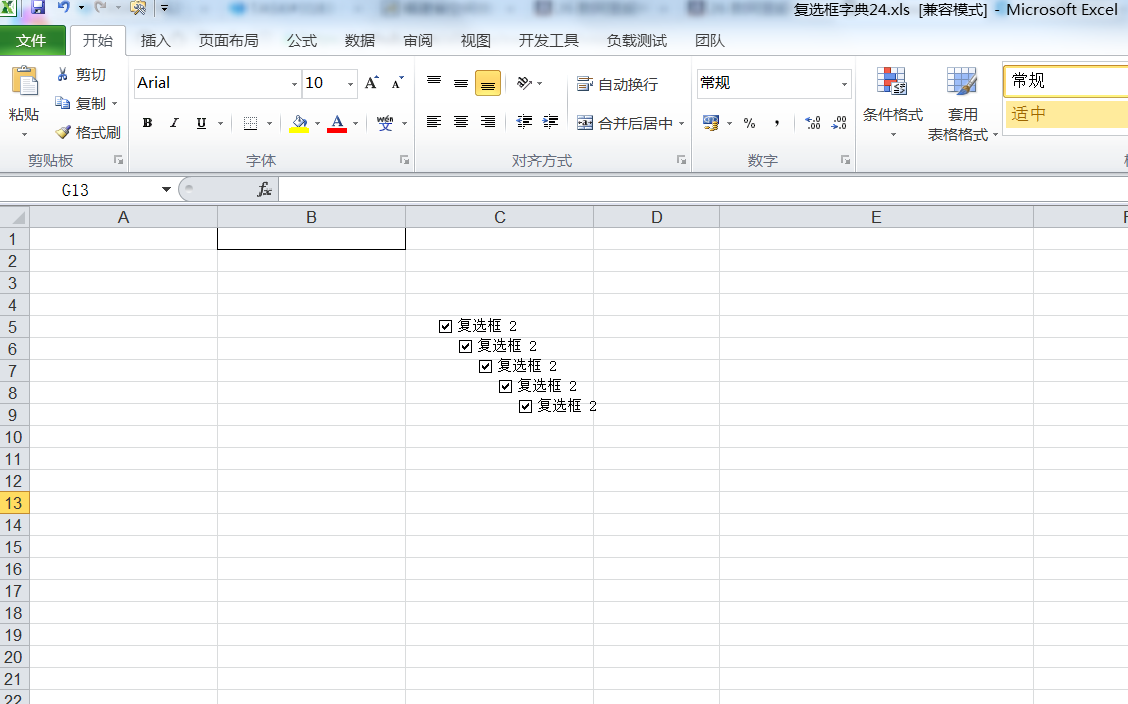Screen dimensions: 1128x704
Task: Toggle the checkbox in row 5
Action: (445, 326)
